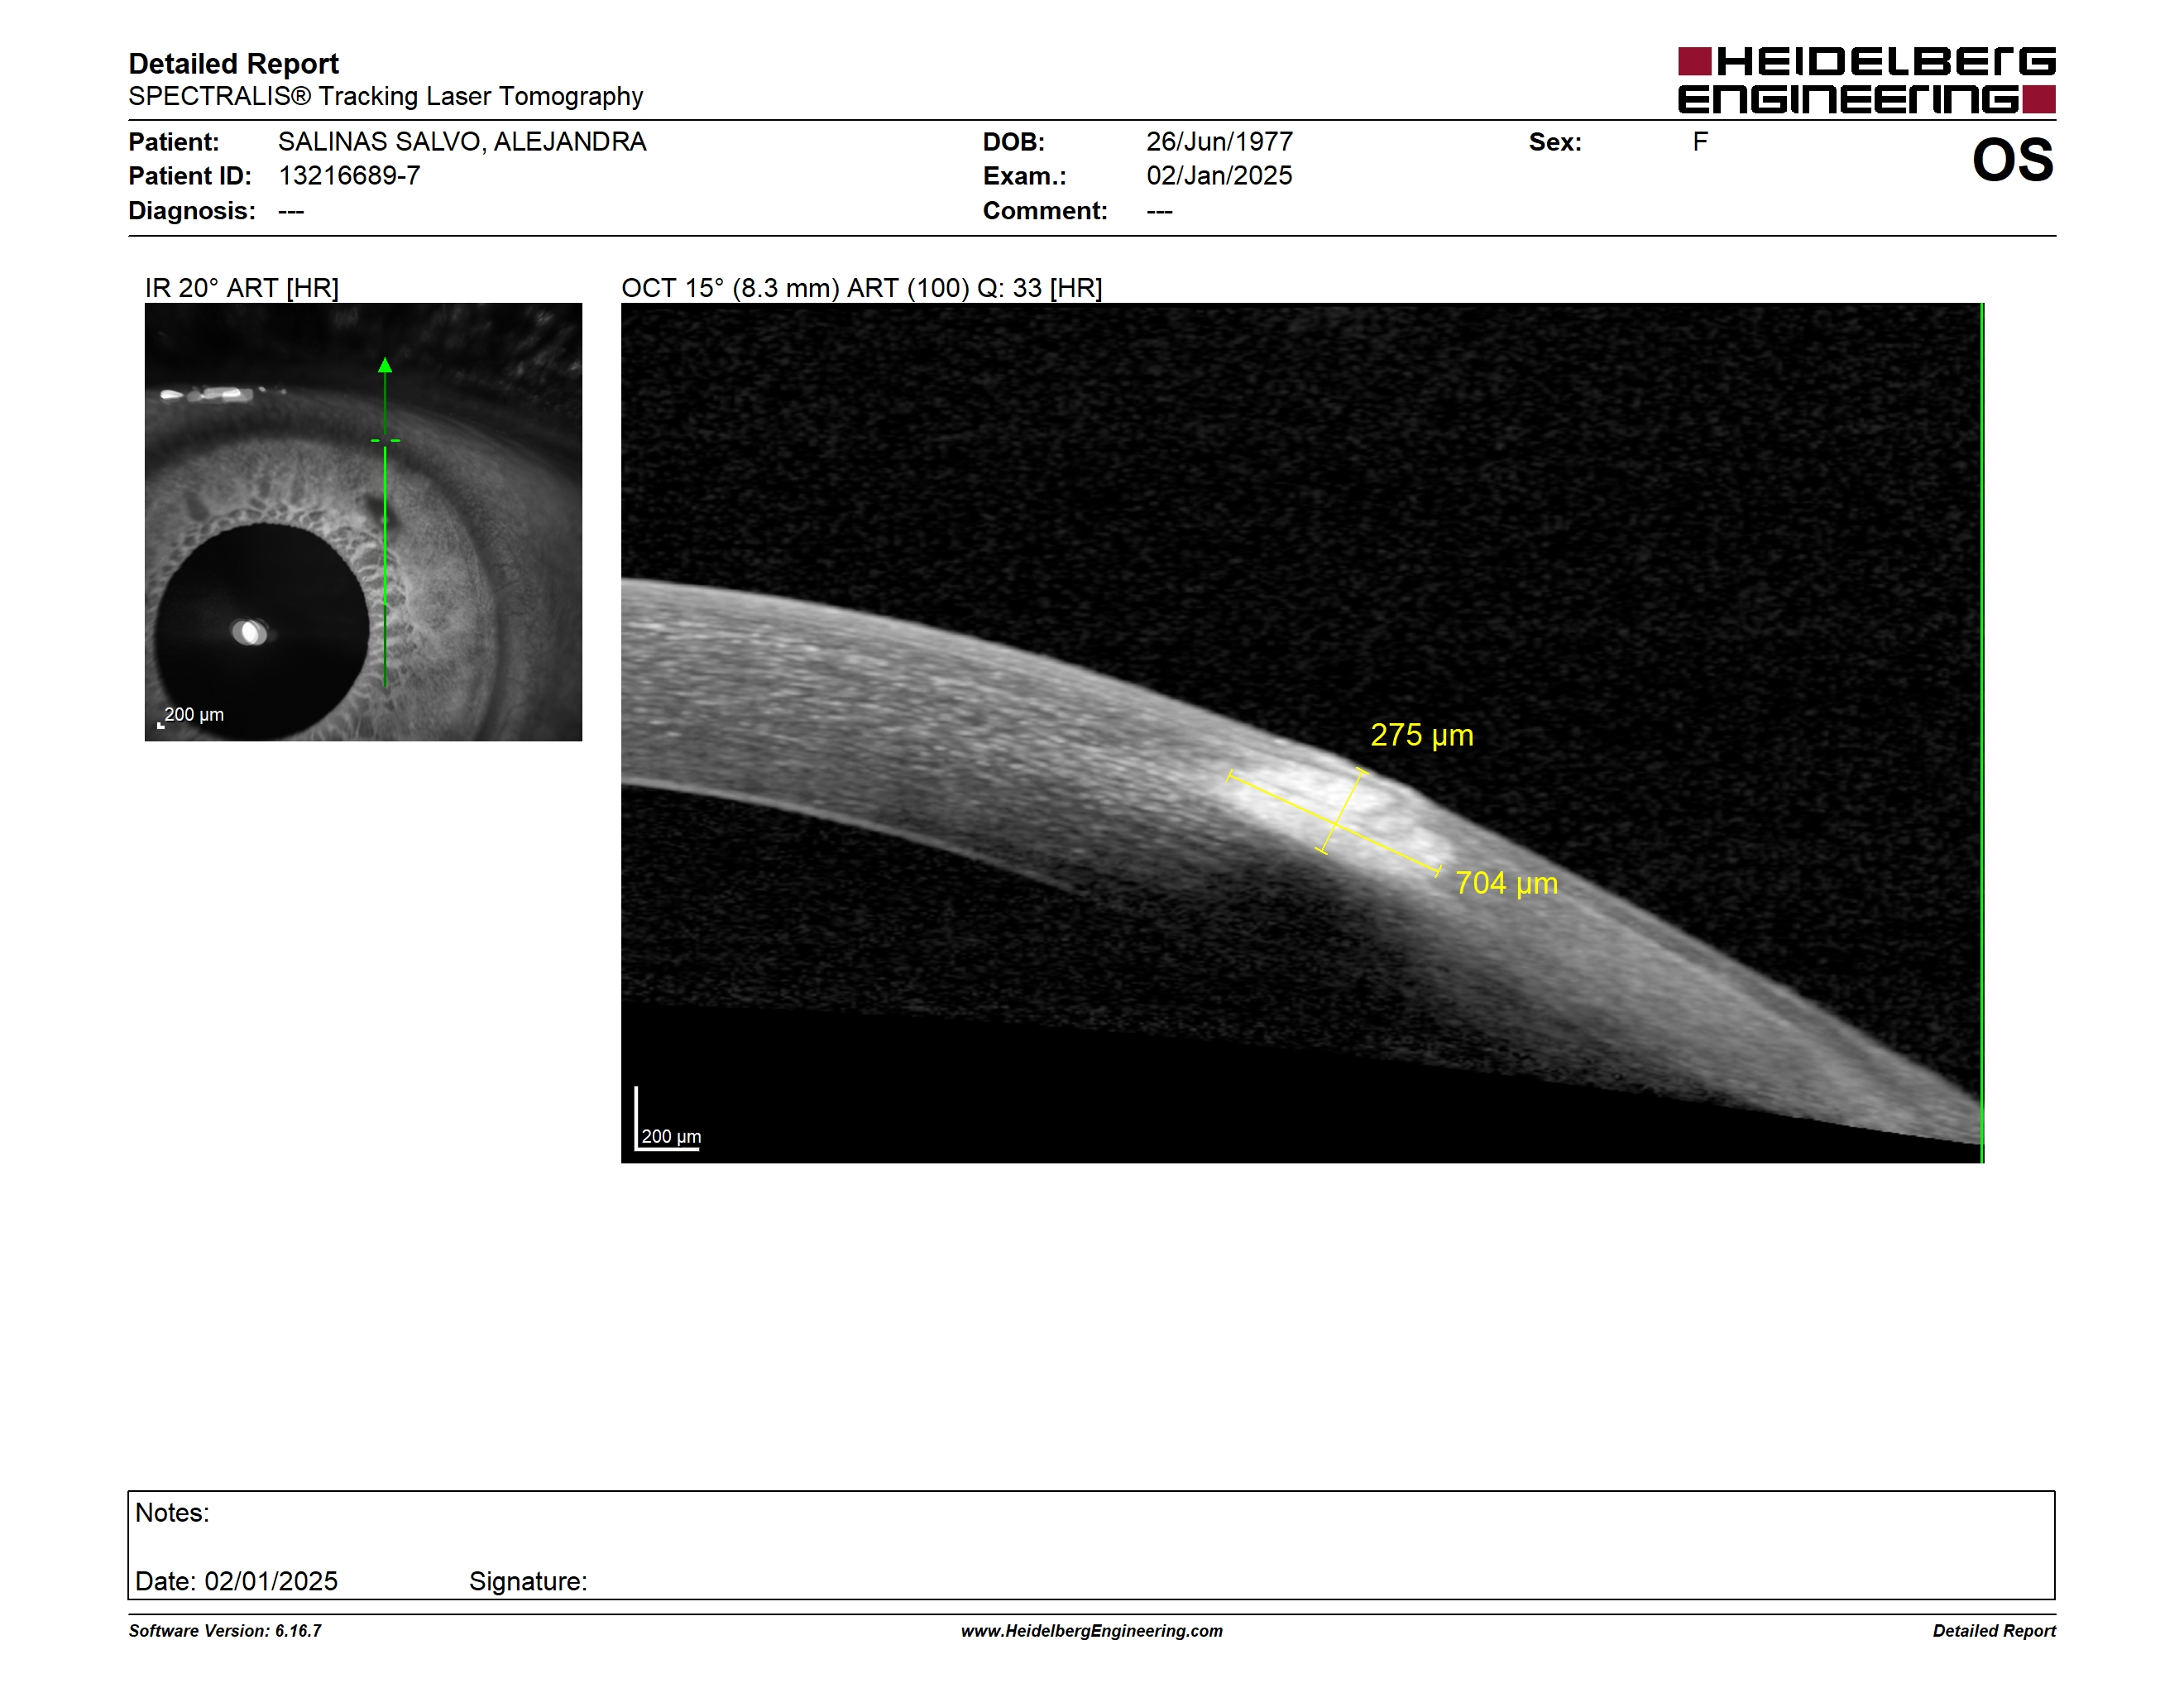The height and width of the screenshot is (1688, 2184).
Task: Select patient name SALINAS SALVO, ALEJANDRA
Action: [x=462, y=142]
